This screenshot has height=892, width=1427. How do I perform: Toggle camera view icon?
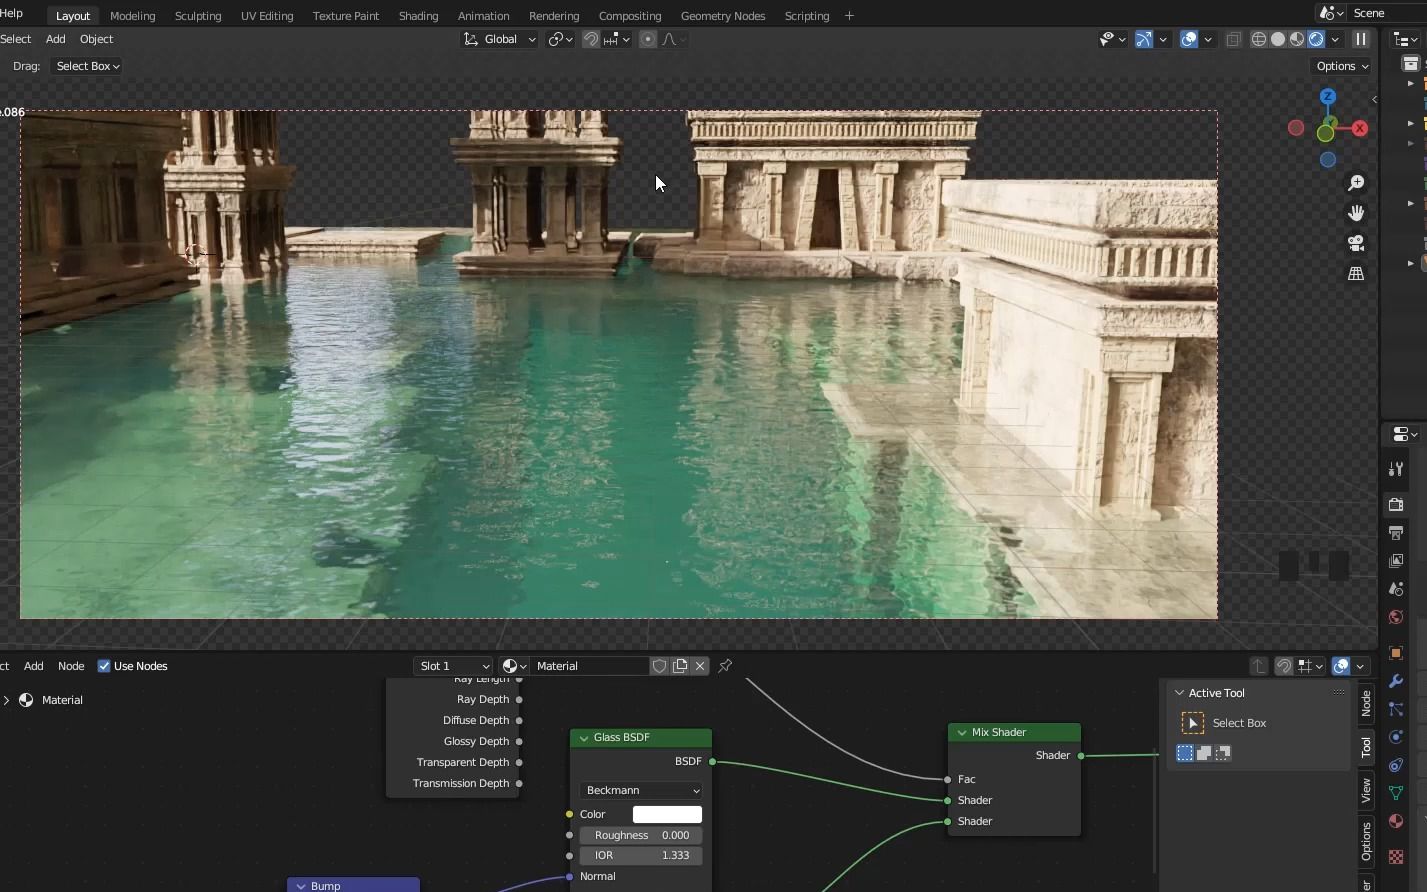click(1356, 243)
